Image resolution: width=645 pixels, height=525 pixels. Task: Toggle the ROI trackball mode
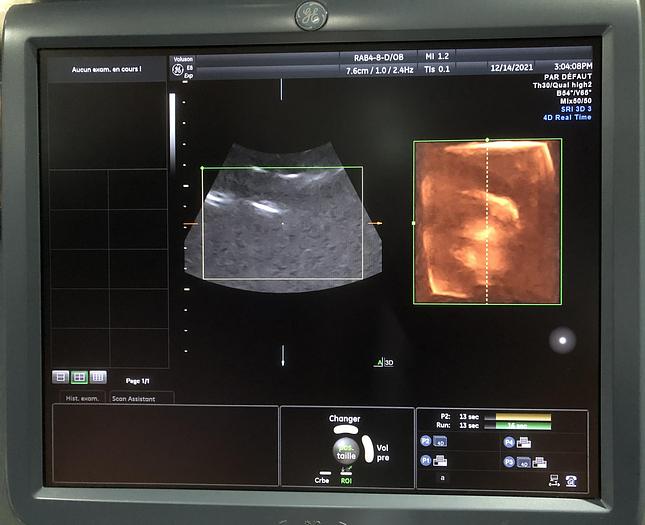tap(346, 478)
